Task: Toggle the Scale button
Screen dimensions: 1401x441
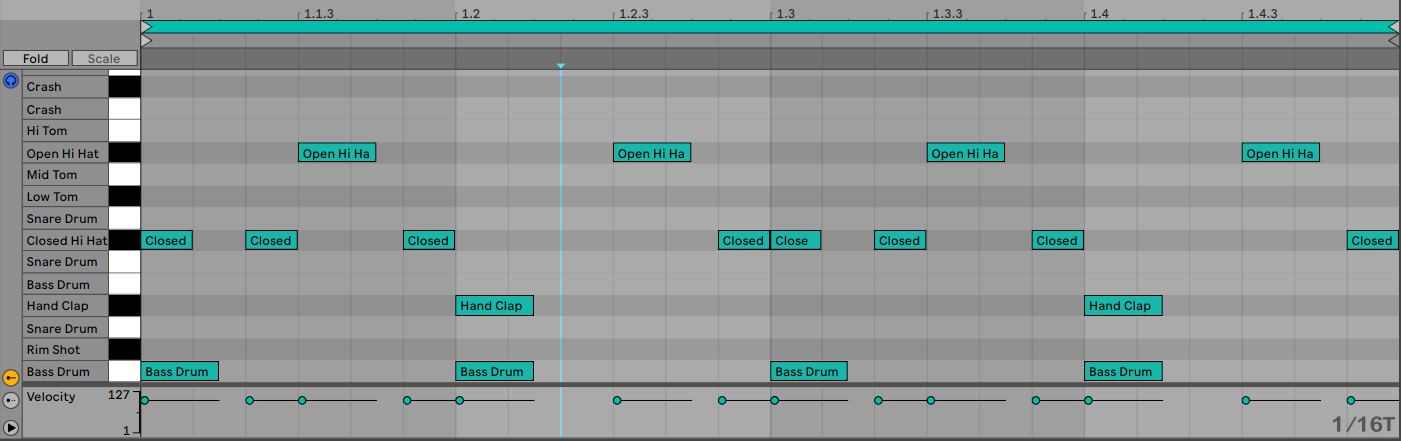Action: tap(104, 59)
